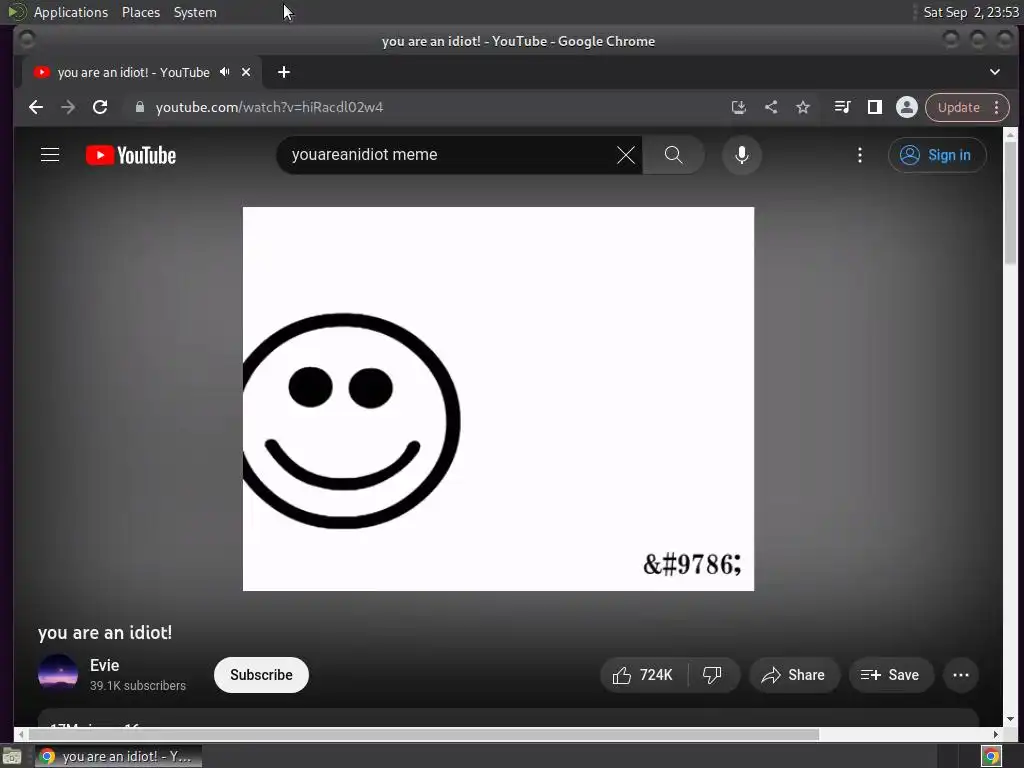
Task: Mute tab via speaker icon on tab
Action: (225, 72)
